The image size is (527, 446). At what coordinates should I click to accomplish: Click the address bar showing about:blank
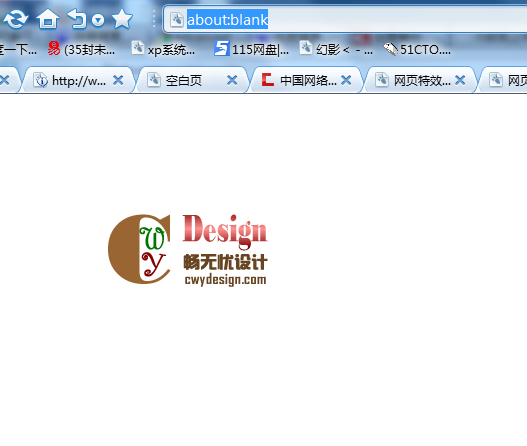coord(346,20)
